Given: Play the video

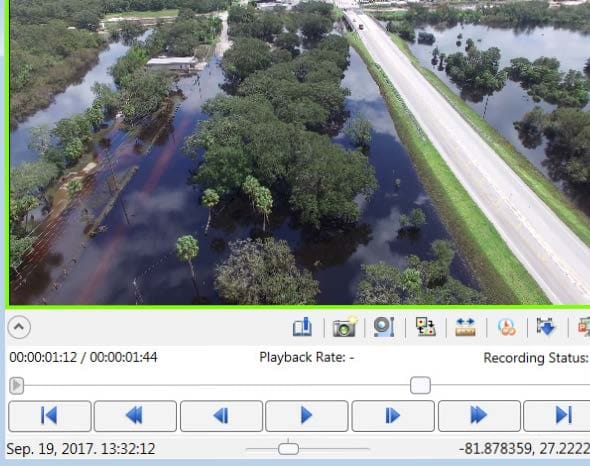Looking at the screenshot, I should pyautogui.click(x=307, y=416).
